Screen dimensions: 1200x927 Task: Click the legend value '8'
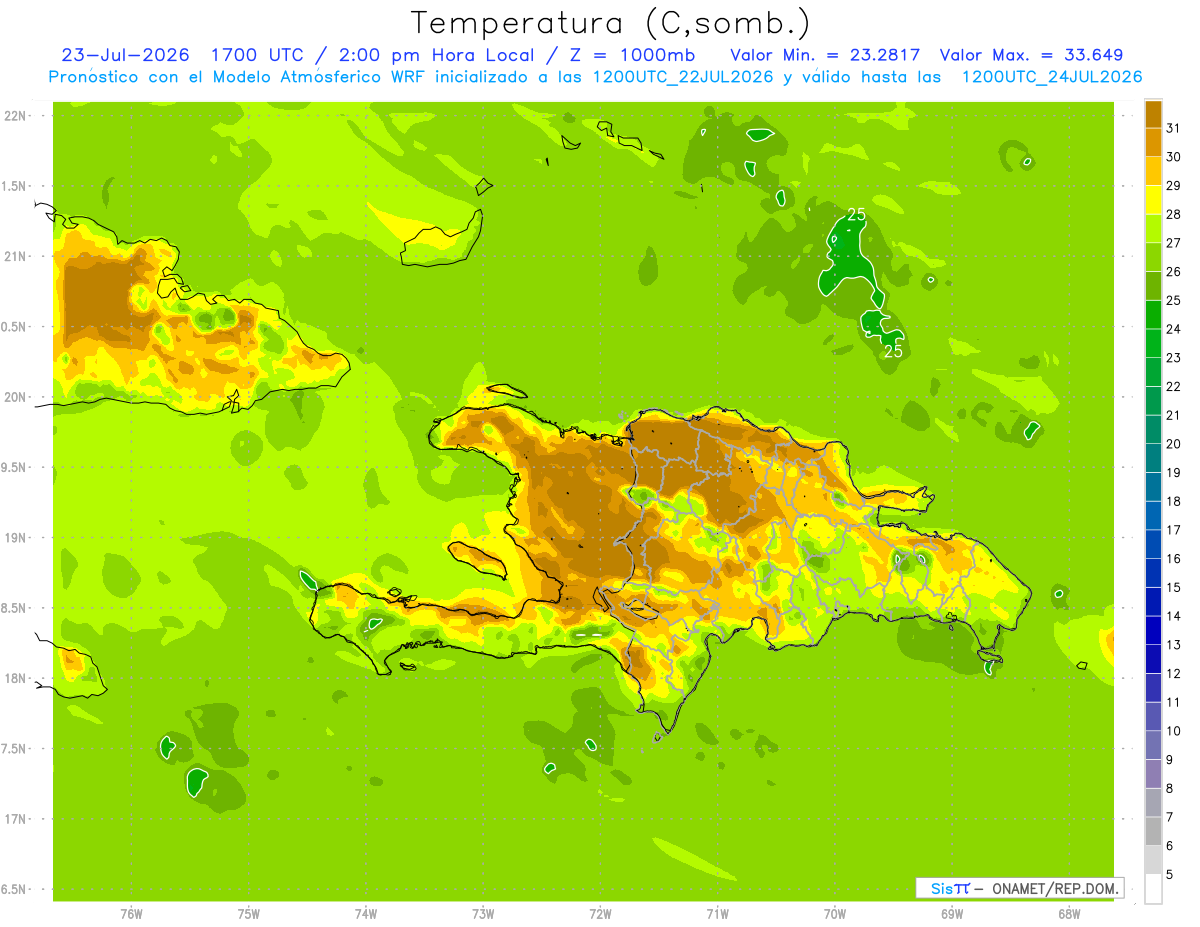pos(1170,788)
